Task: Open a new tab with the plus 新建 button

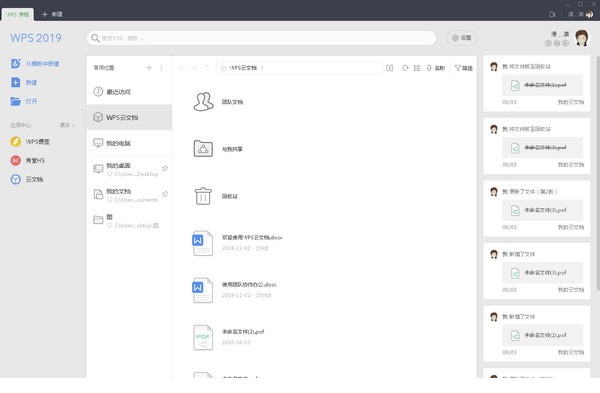Action: point(52,14)
